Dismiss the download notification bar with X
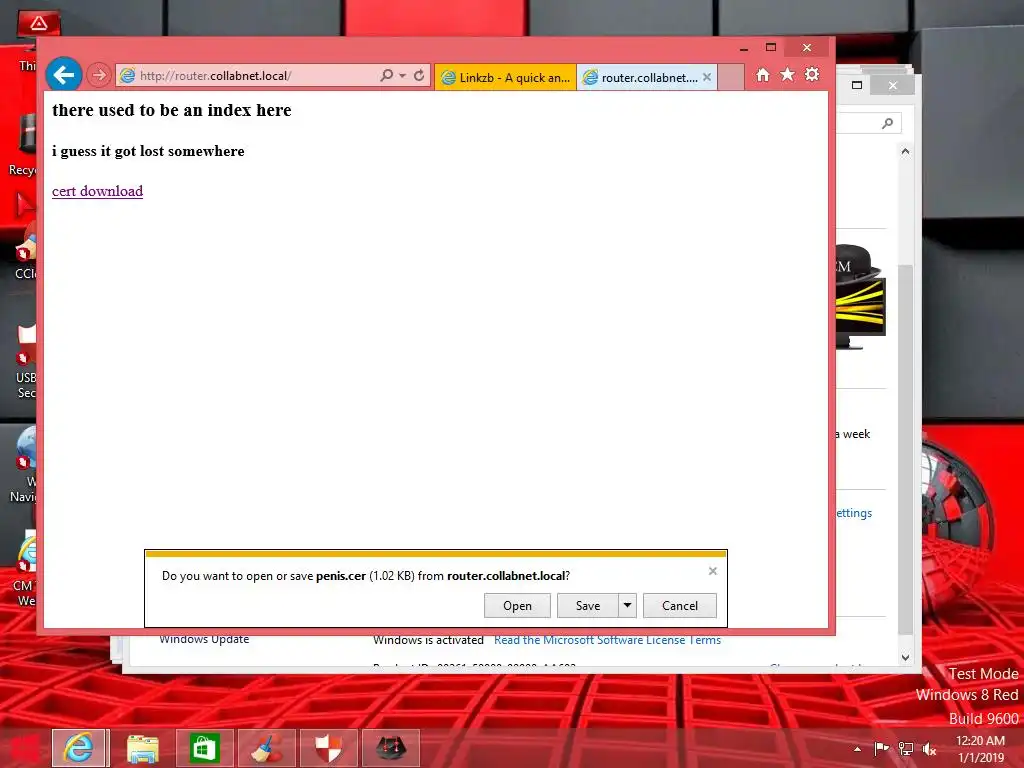Image resolution: width=1024 pixels, height=768 pixels. (712, 571)
